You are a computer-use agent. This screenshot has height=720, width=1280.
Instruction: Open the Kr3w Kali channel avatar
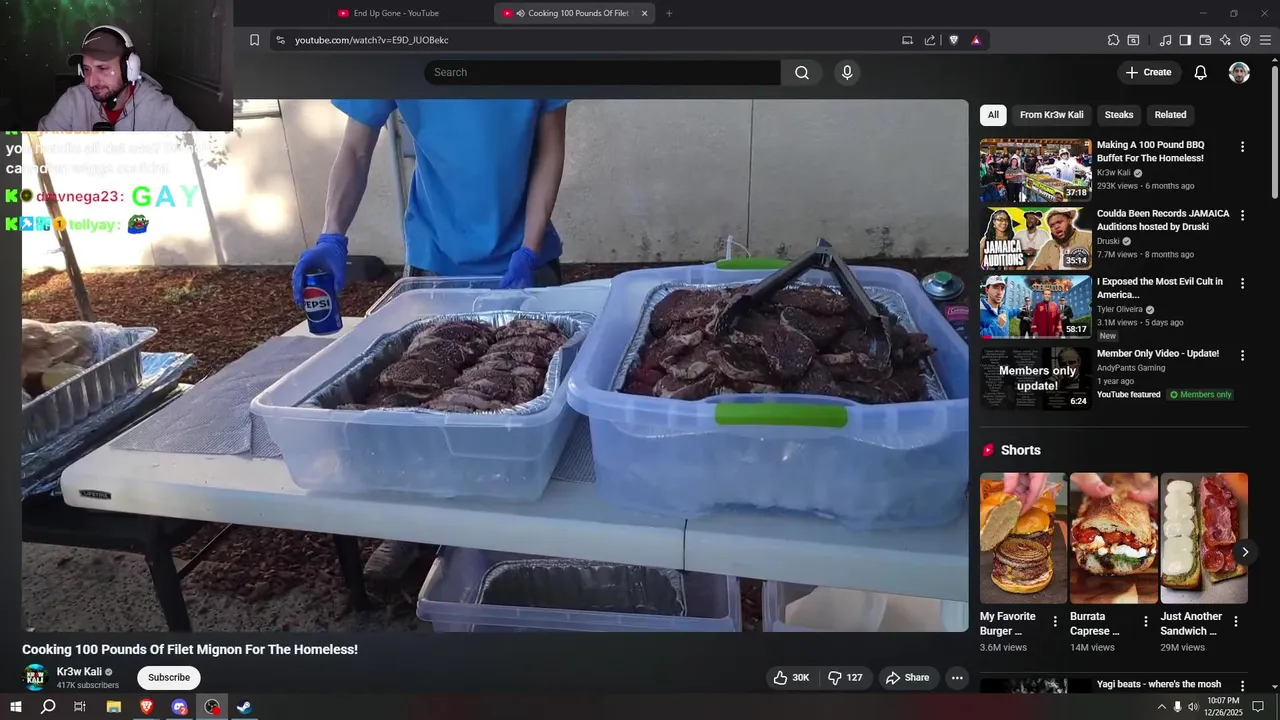click(36, 678)
